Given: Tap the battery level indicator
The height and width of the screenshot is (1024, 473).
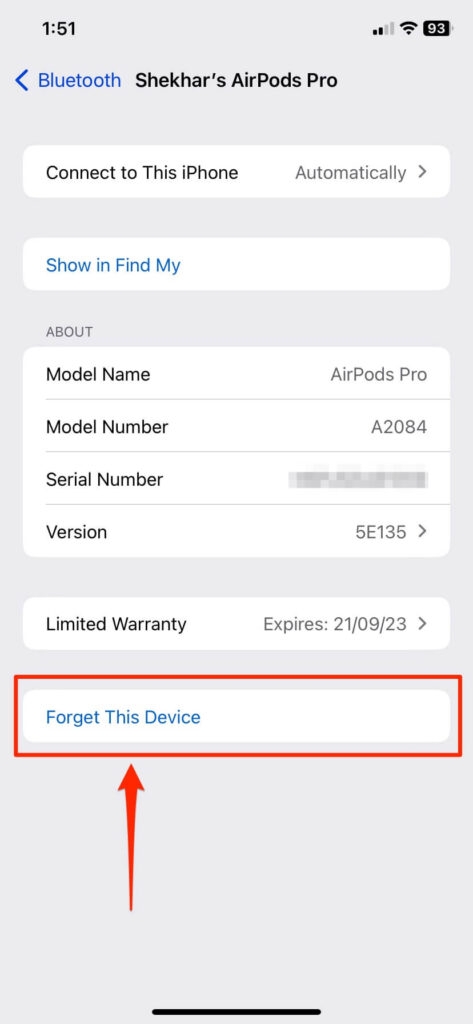Looking at the screenshot, I should (437, 28).
